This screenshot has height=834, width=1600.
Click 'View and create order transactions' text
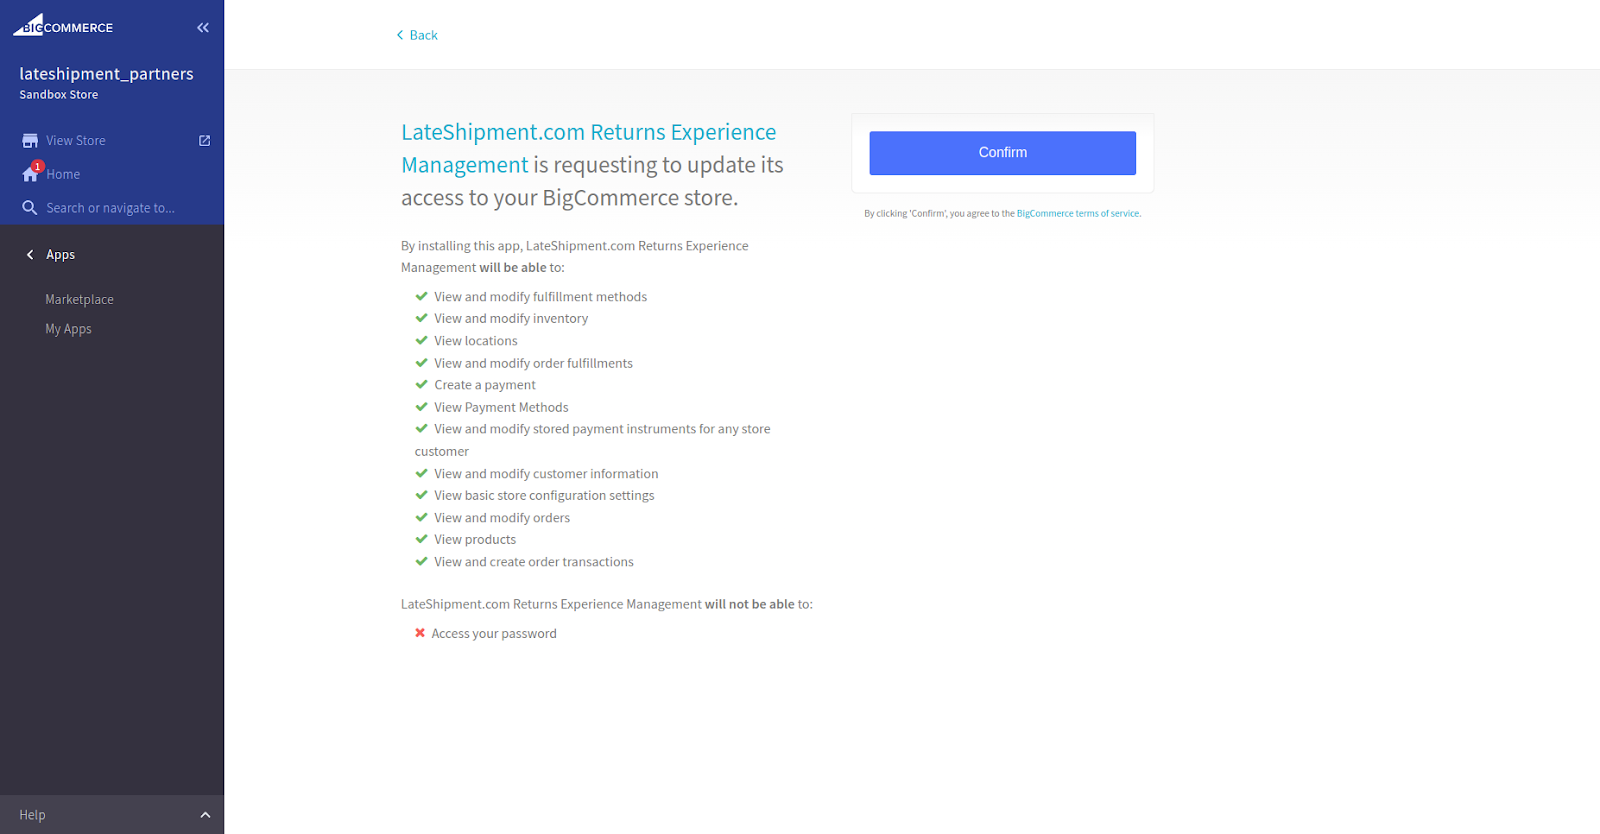click(534, 562)
